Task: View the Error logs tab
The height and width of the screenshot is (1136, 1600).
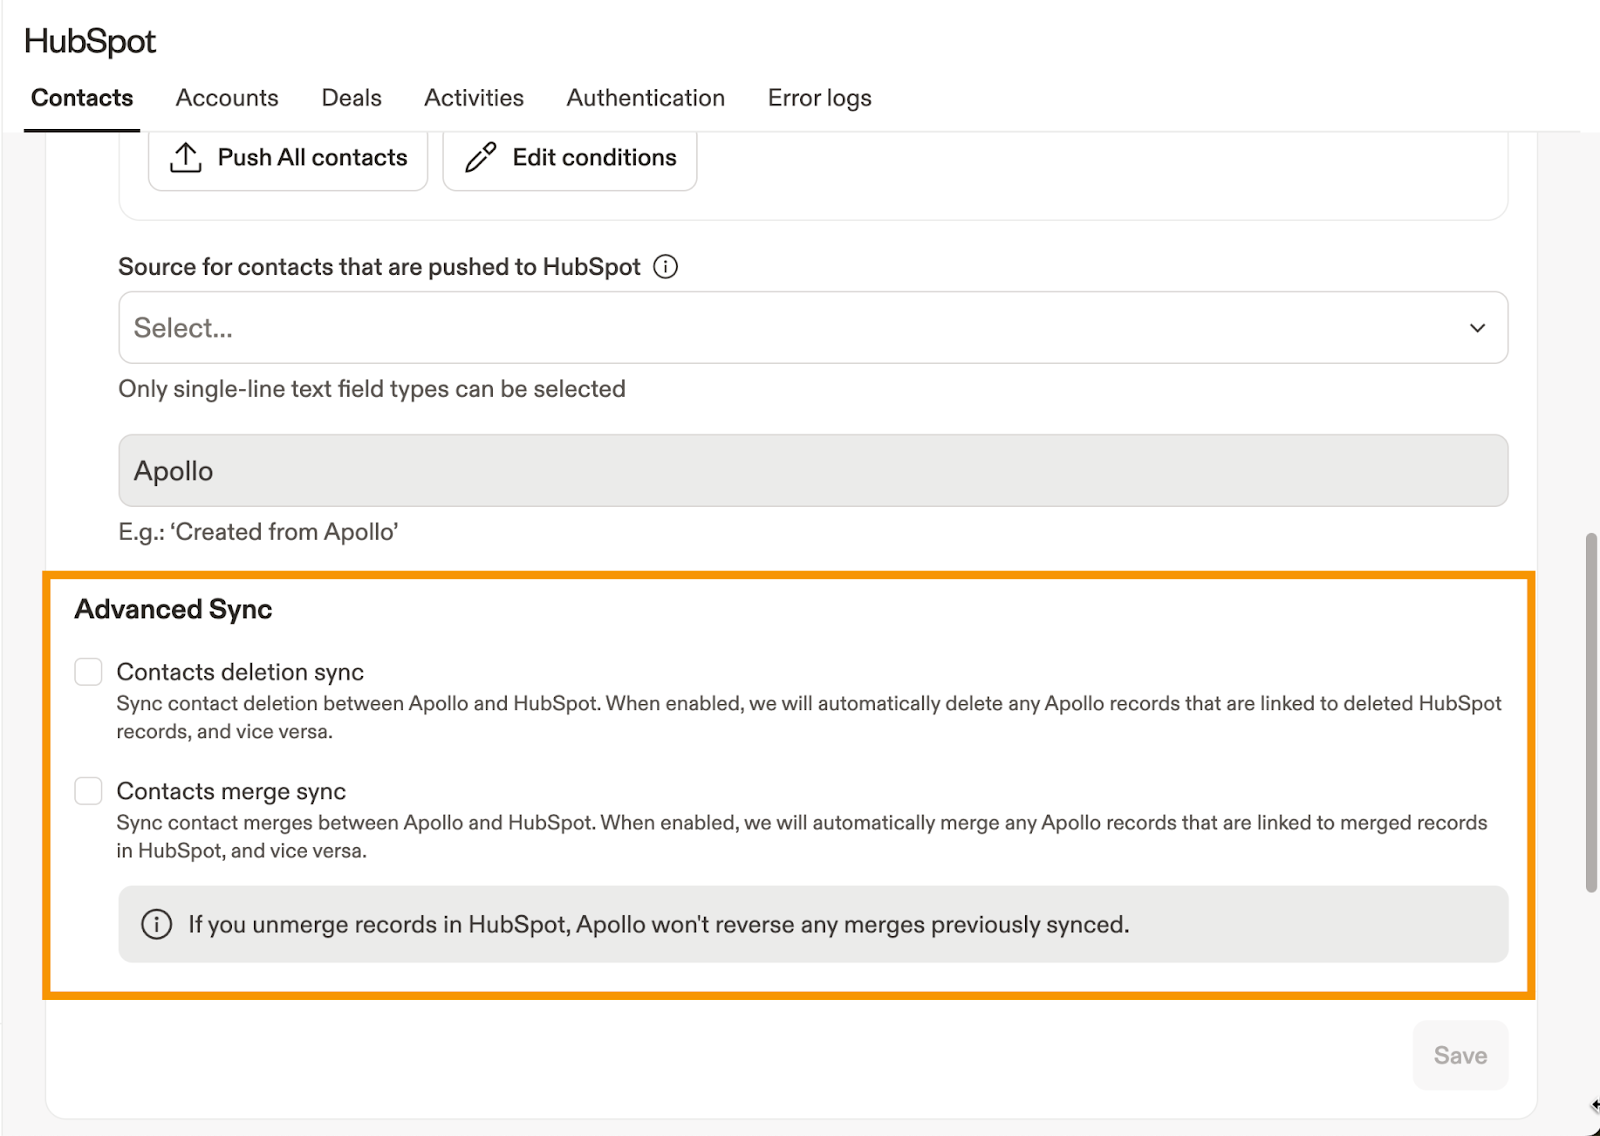Action: 819,98
